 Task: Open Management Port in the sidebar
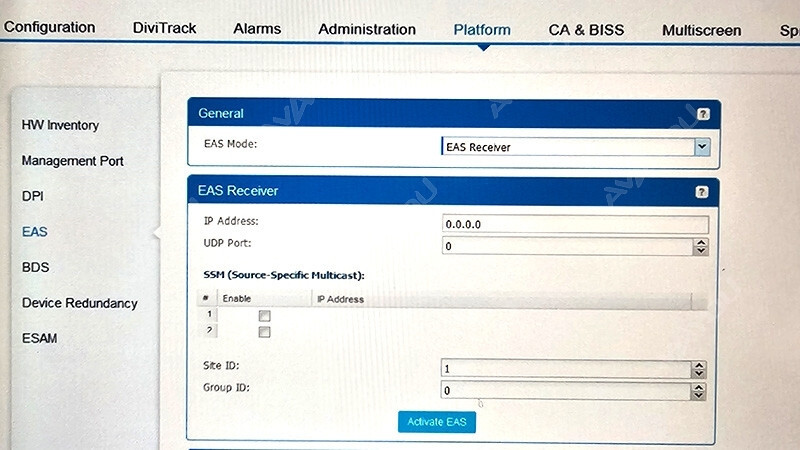(72, 160)
